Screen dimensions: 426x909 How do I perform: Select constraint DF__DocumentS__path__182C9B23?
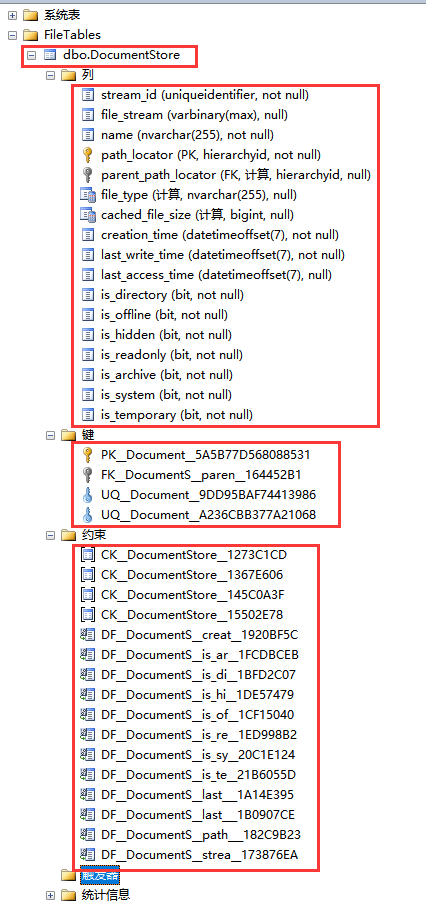click(201, 835)
